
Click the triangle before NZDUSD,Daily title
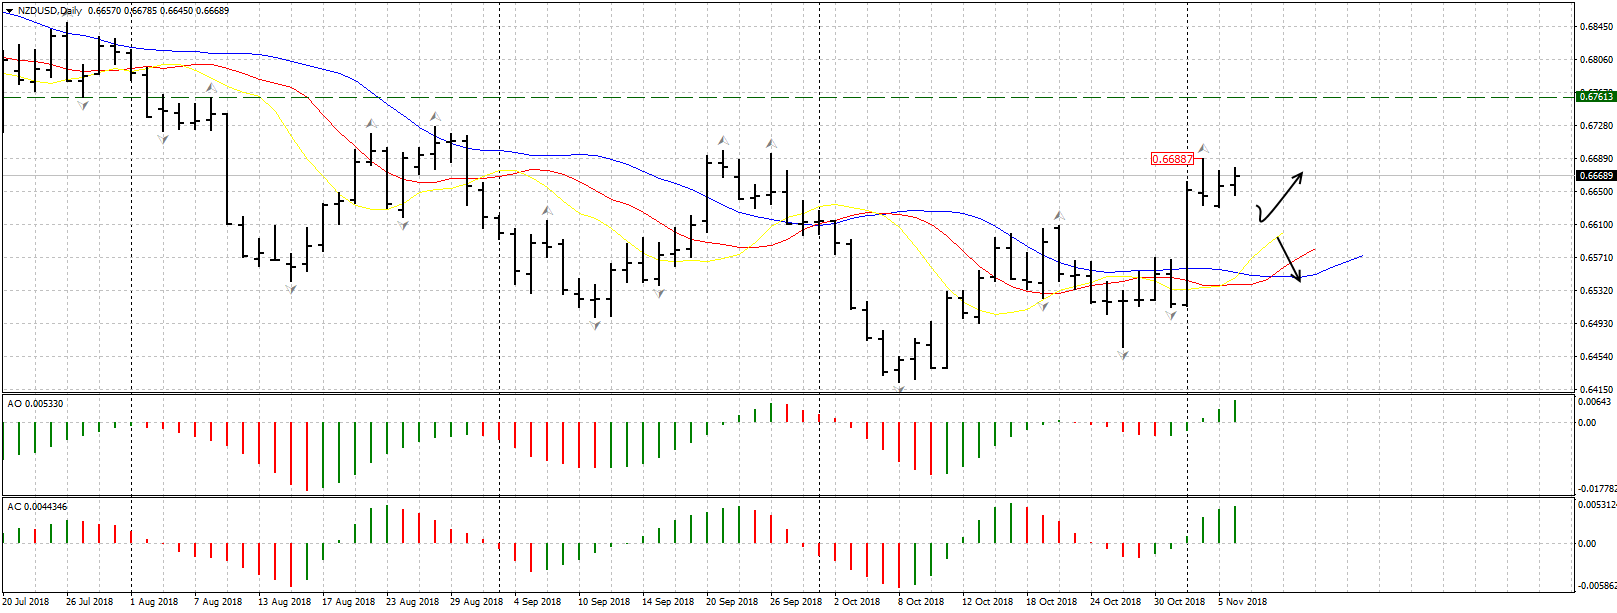click(x=9, y=10)
